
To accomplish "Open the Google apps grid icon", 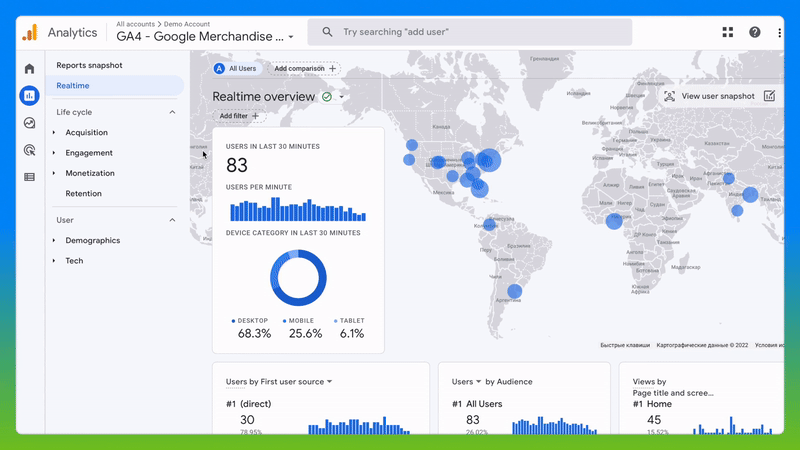I will tap(728, 32).
